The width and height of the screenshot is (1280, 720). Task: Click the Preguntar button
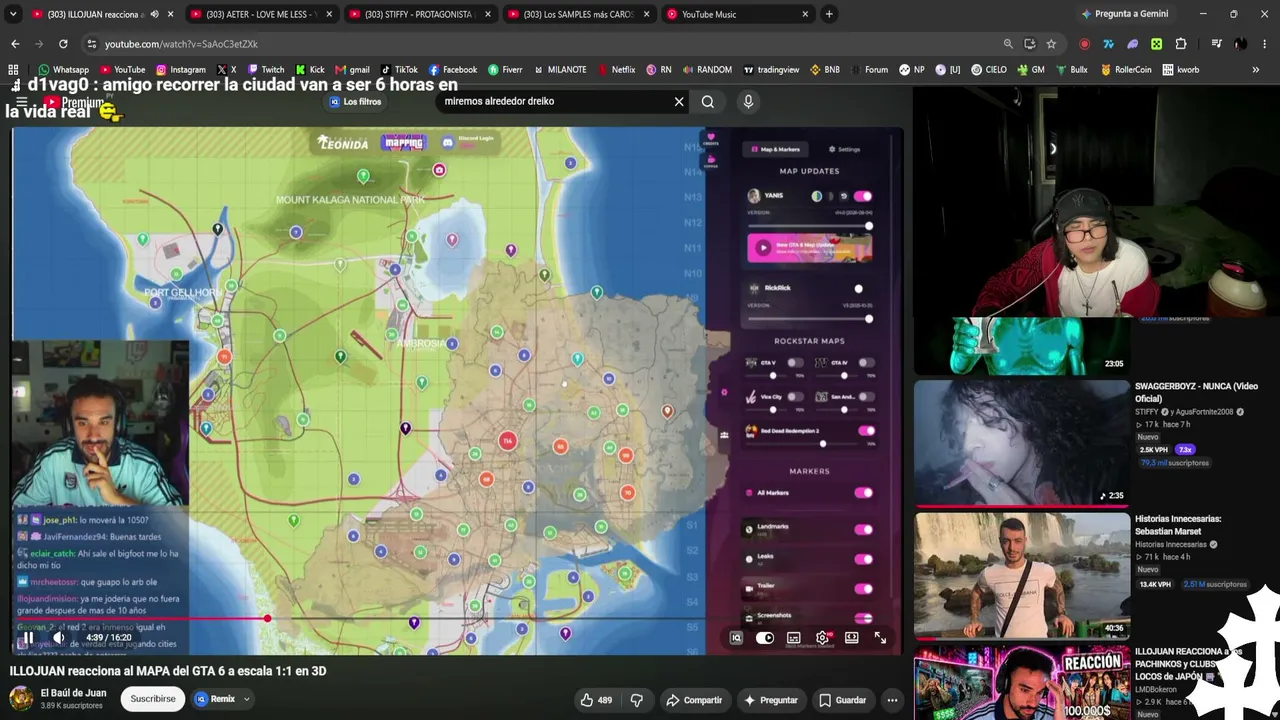[770, 700]
